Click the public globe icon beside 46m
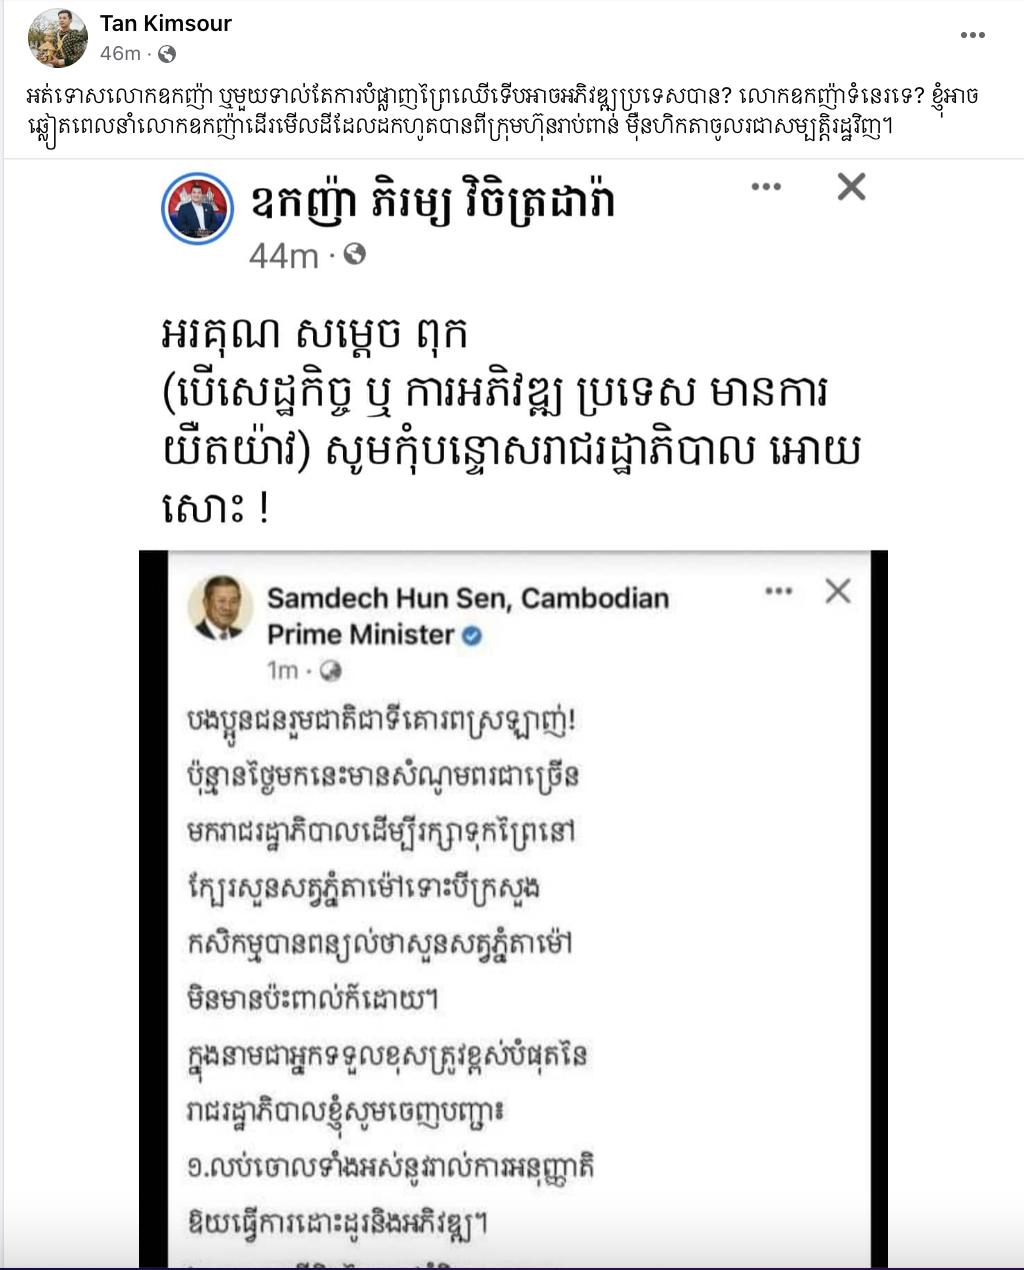 [167, 53]
